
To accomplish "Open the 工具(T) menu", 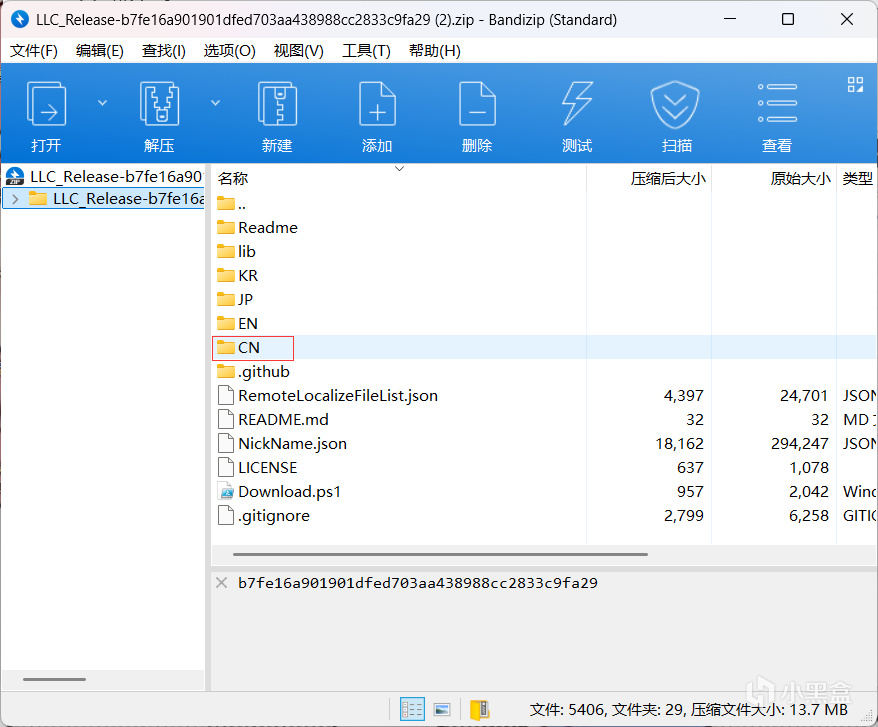I will 366,51.
